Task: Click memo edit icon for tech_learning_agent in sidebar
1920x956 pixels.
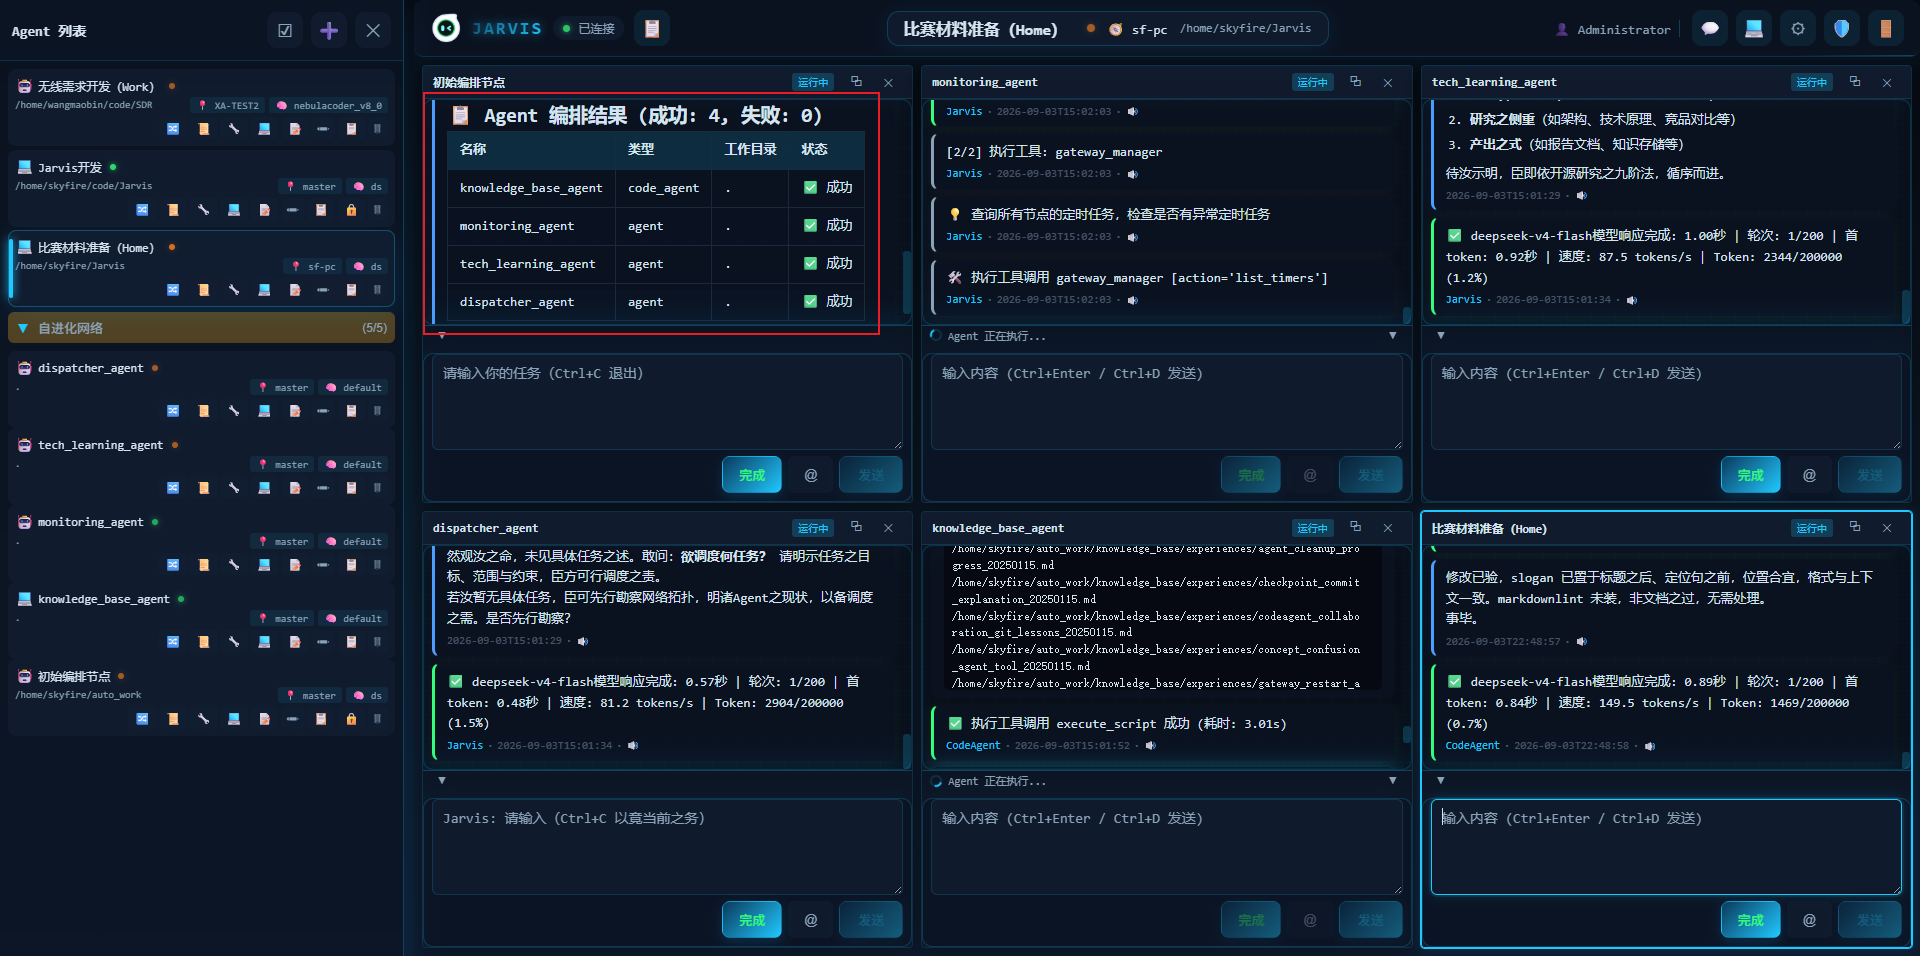Action: click(x=295, y=488)
